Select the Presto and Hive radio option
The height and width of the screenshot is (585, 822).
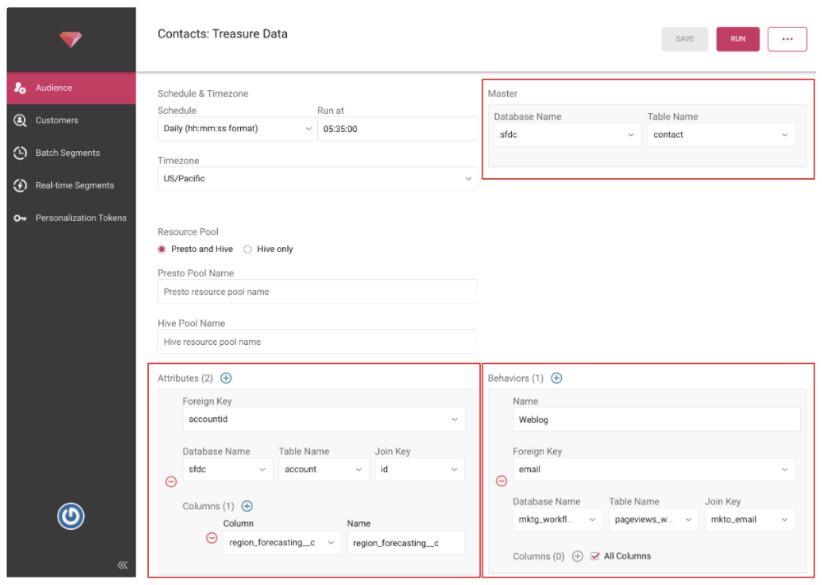(162, 249)
